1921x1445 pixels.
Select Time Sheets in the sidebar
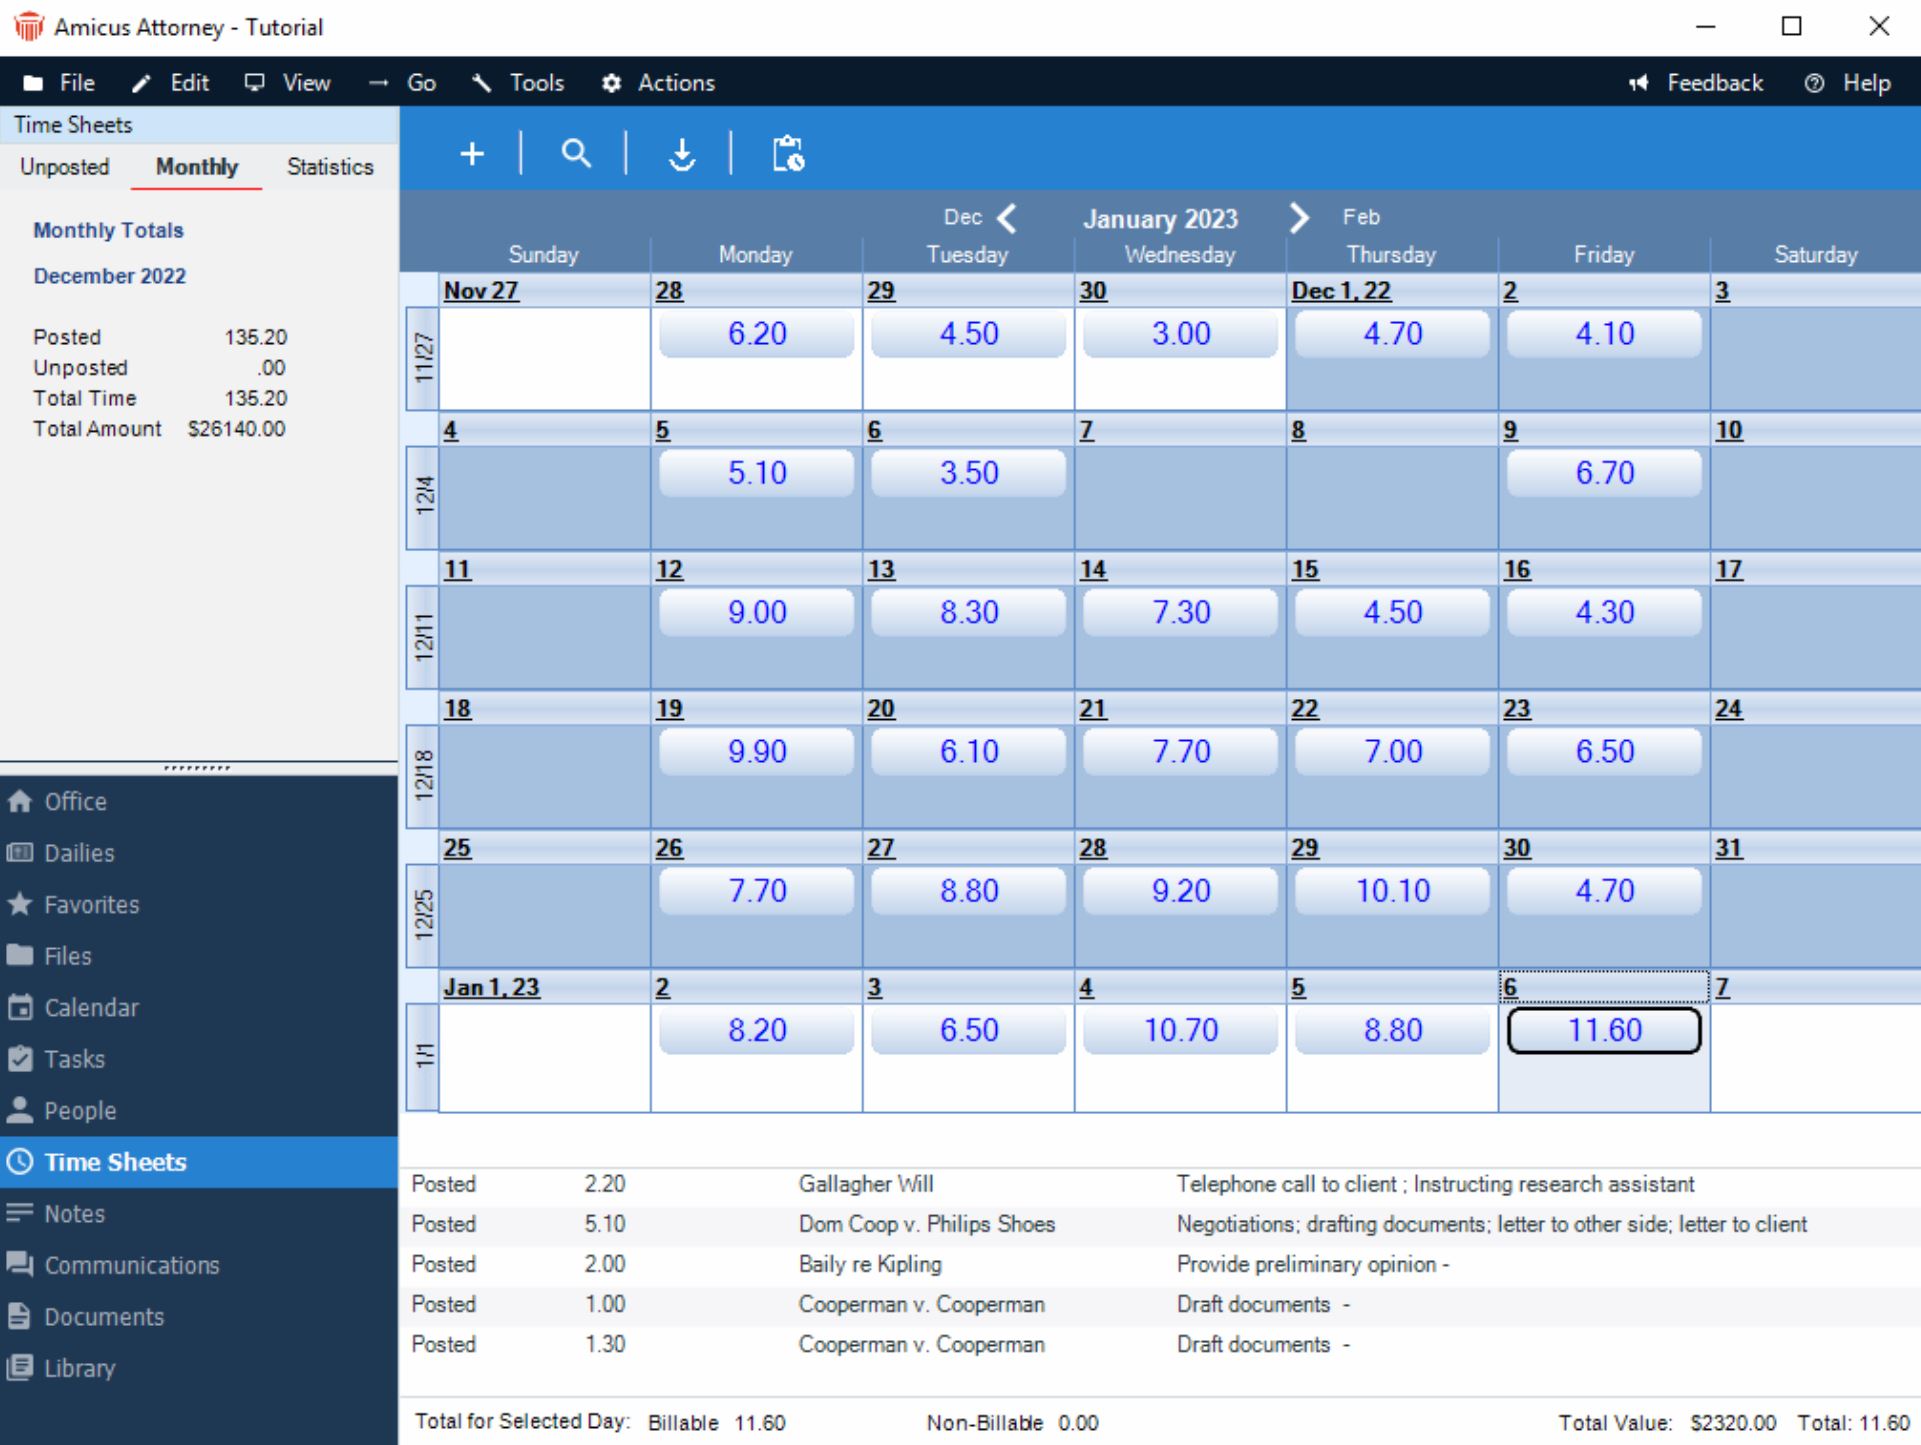pos(199,1162)
